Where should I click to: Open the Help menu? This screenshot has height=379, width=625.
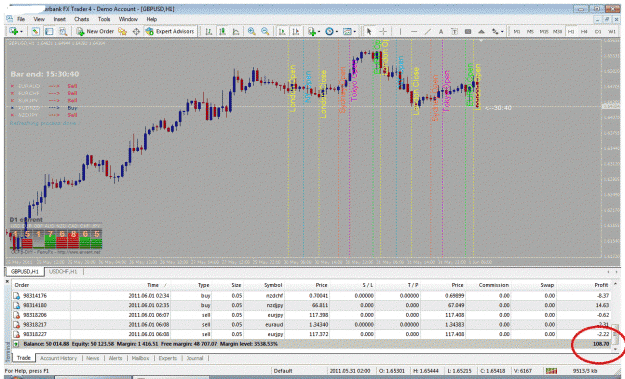coord(151,19)
